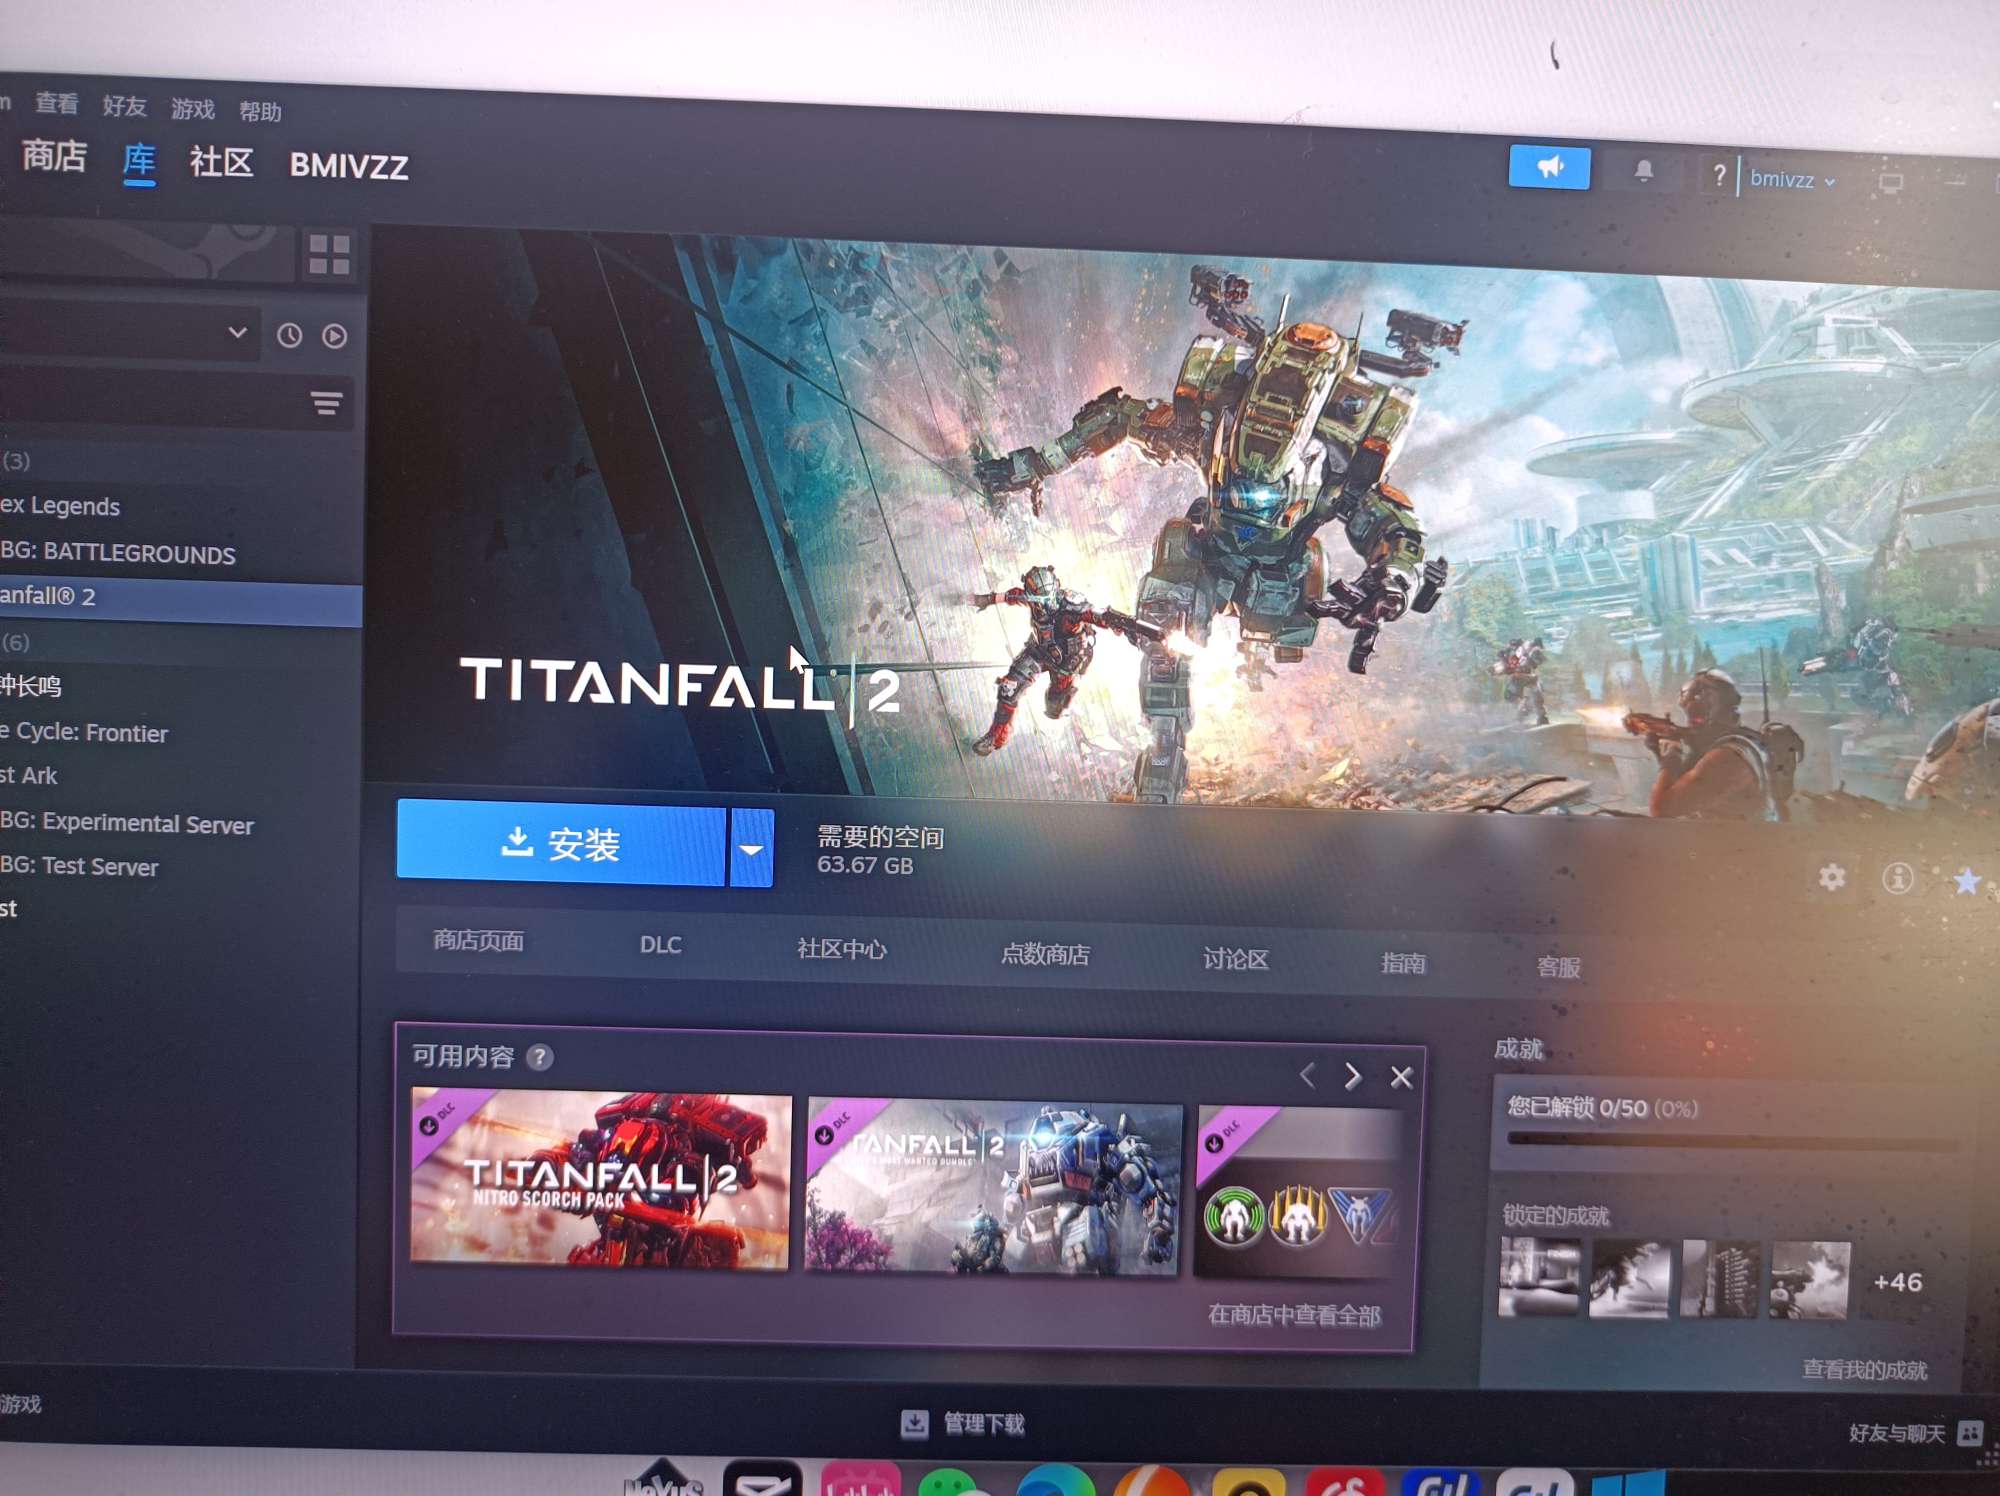The height and width of the screenshot is (1496, 2000).
Task: View the second locked achievement thumbnail
Action: coord(1629,1279)
